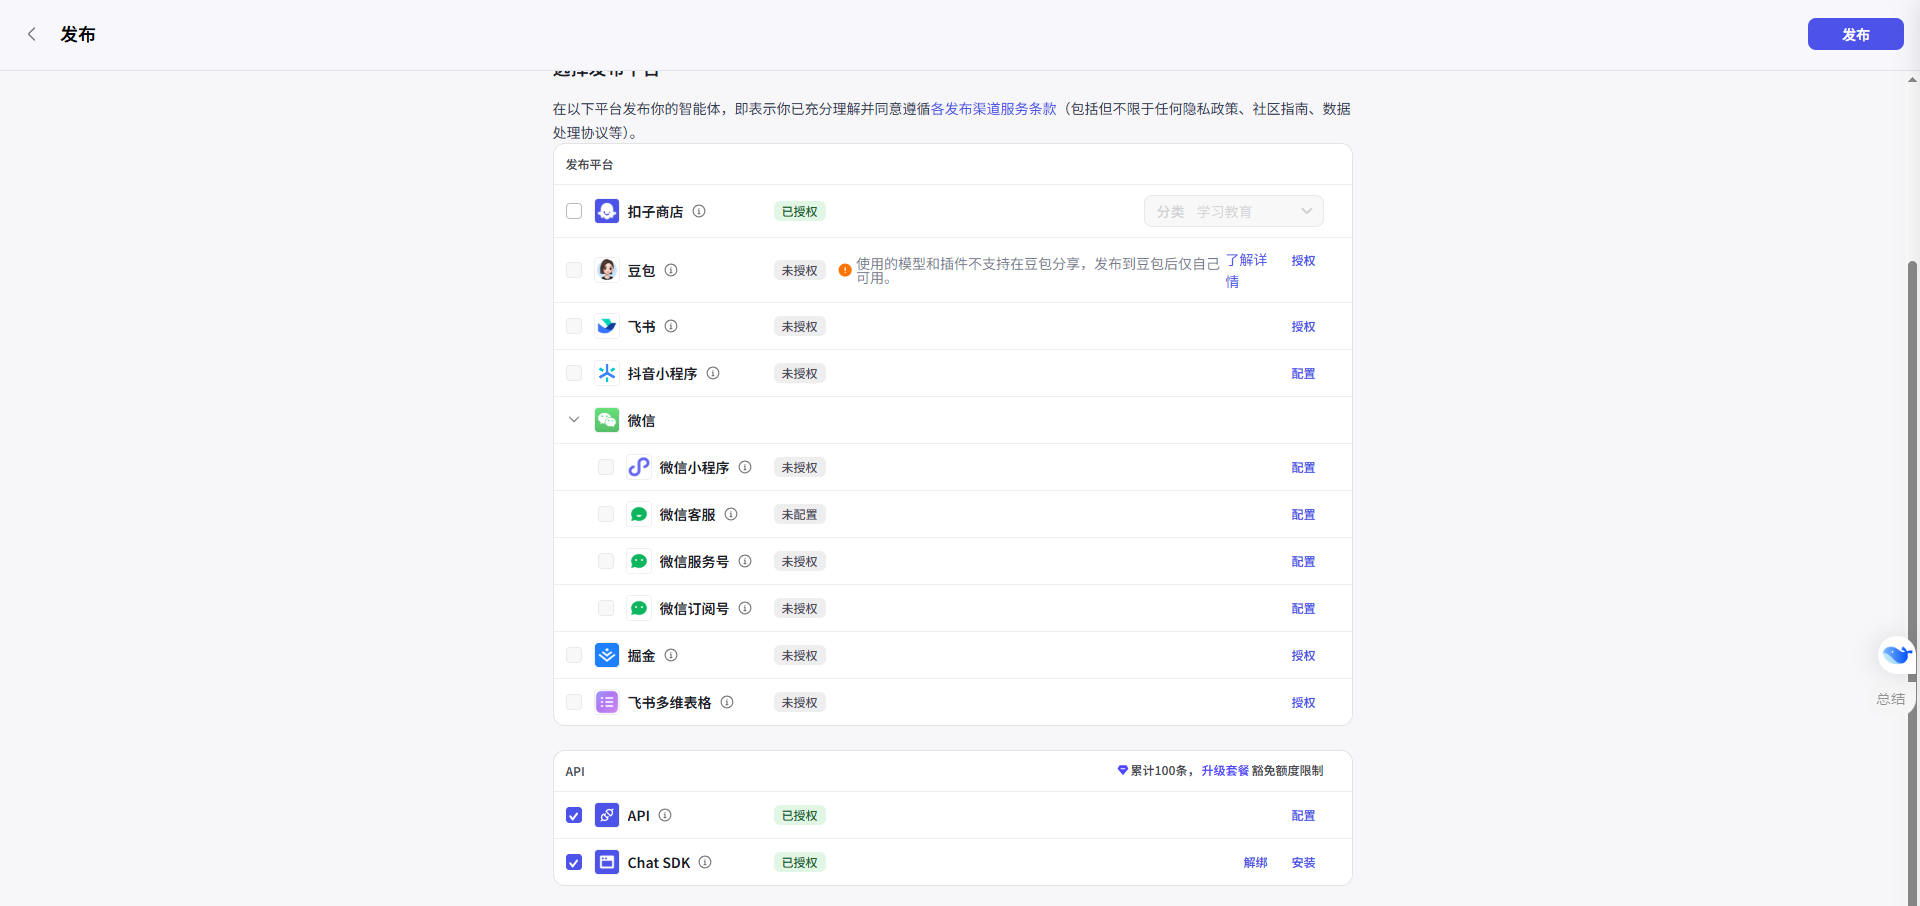
Task: Click the 微信客服 icon
Action: click(639, 514)
